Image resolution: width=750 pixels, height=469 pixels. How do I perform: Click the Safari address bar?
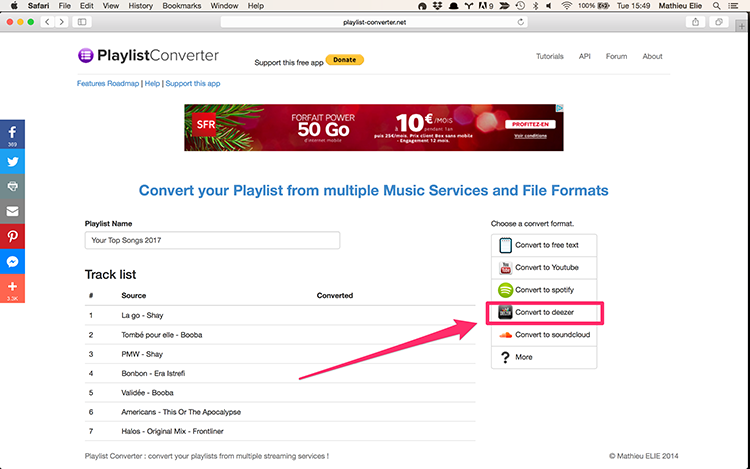[x=374, y=22]
